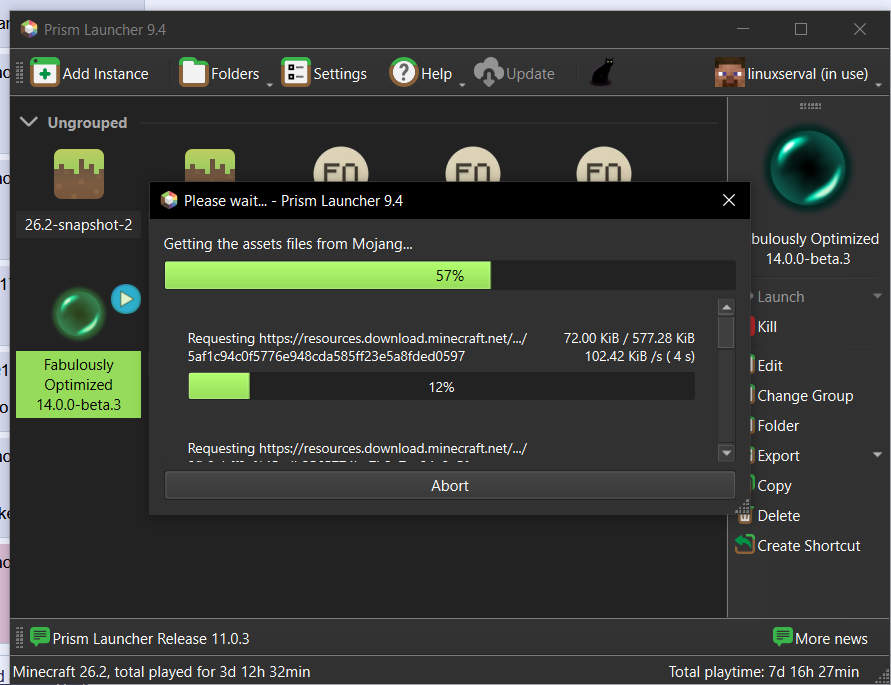The width and height of the screenshot is (891, 685).
Task: Click Export in the side panel
Action: click(x=778, y=456)
